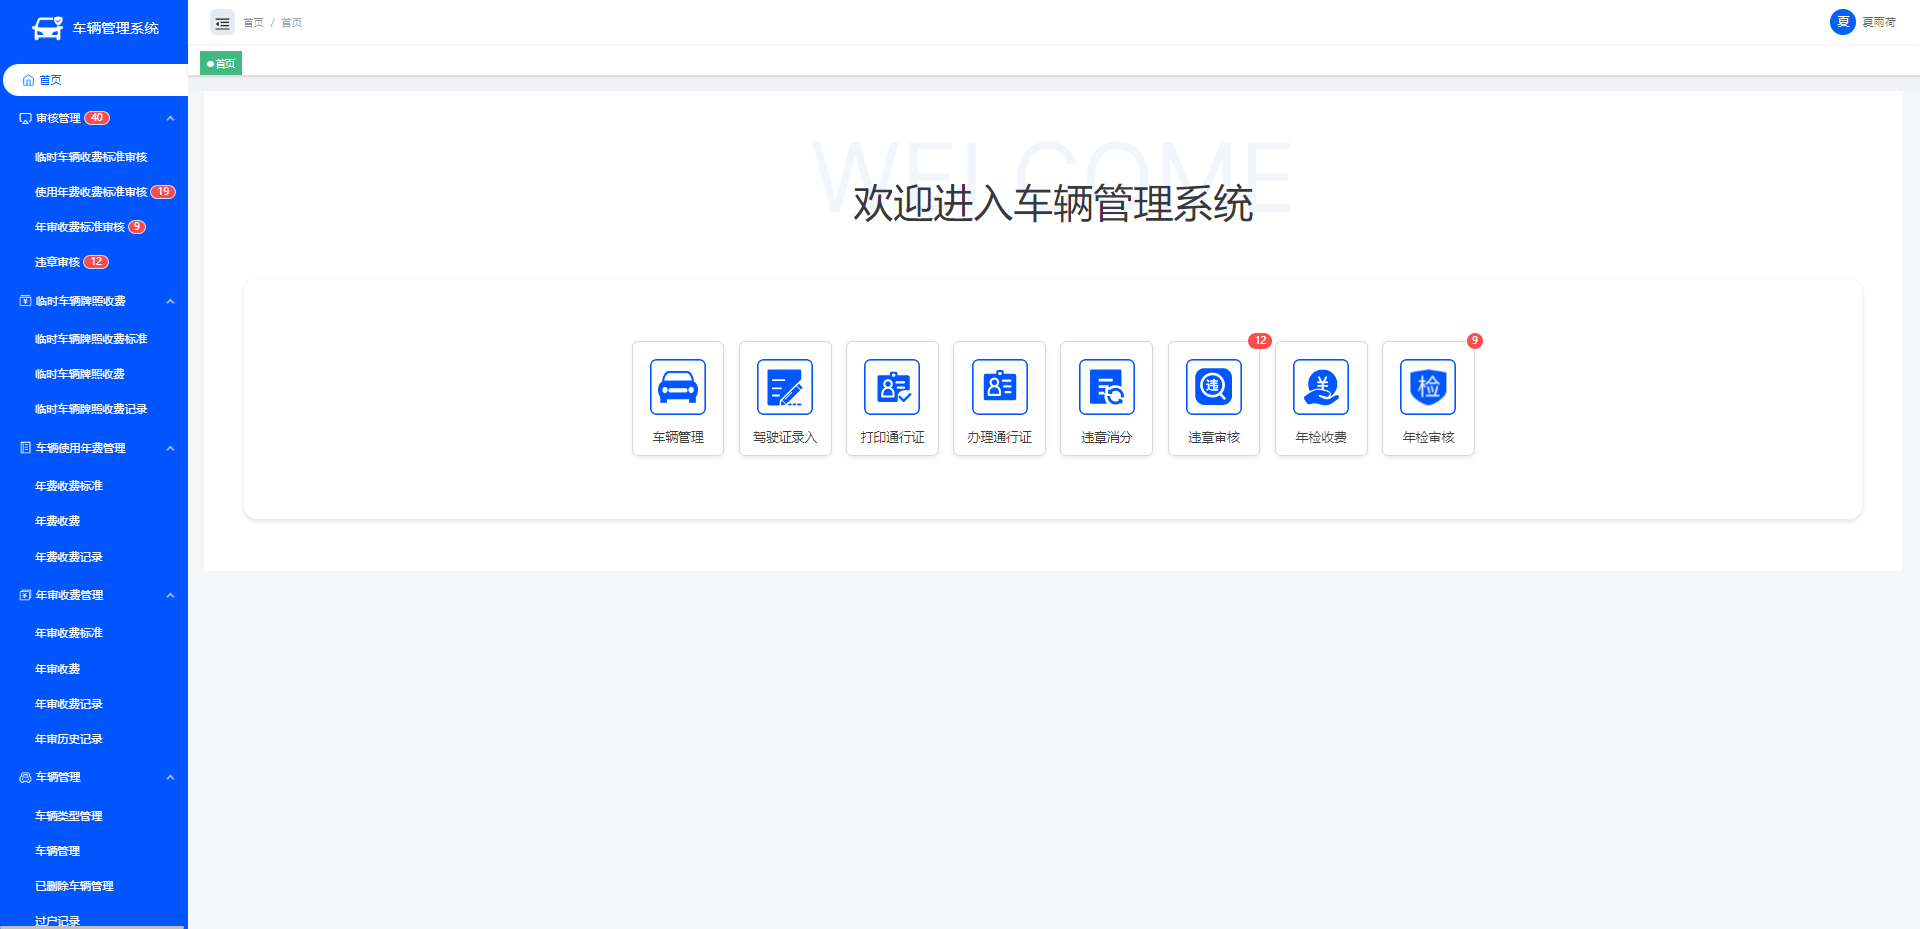
Task: Open 已删除车辆管理 menu item
Action: coord(74,886)
